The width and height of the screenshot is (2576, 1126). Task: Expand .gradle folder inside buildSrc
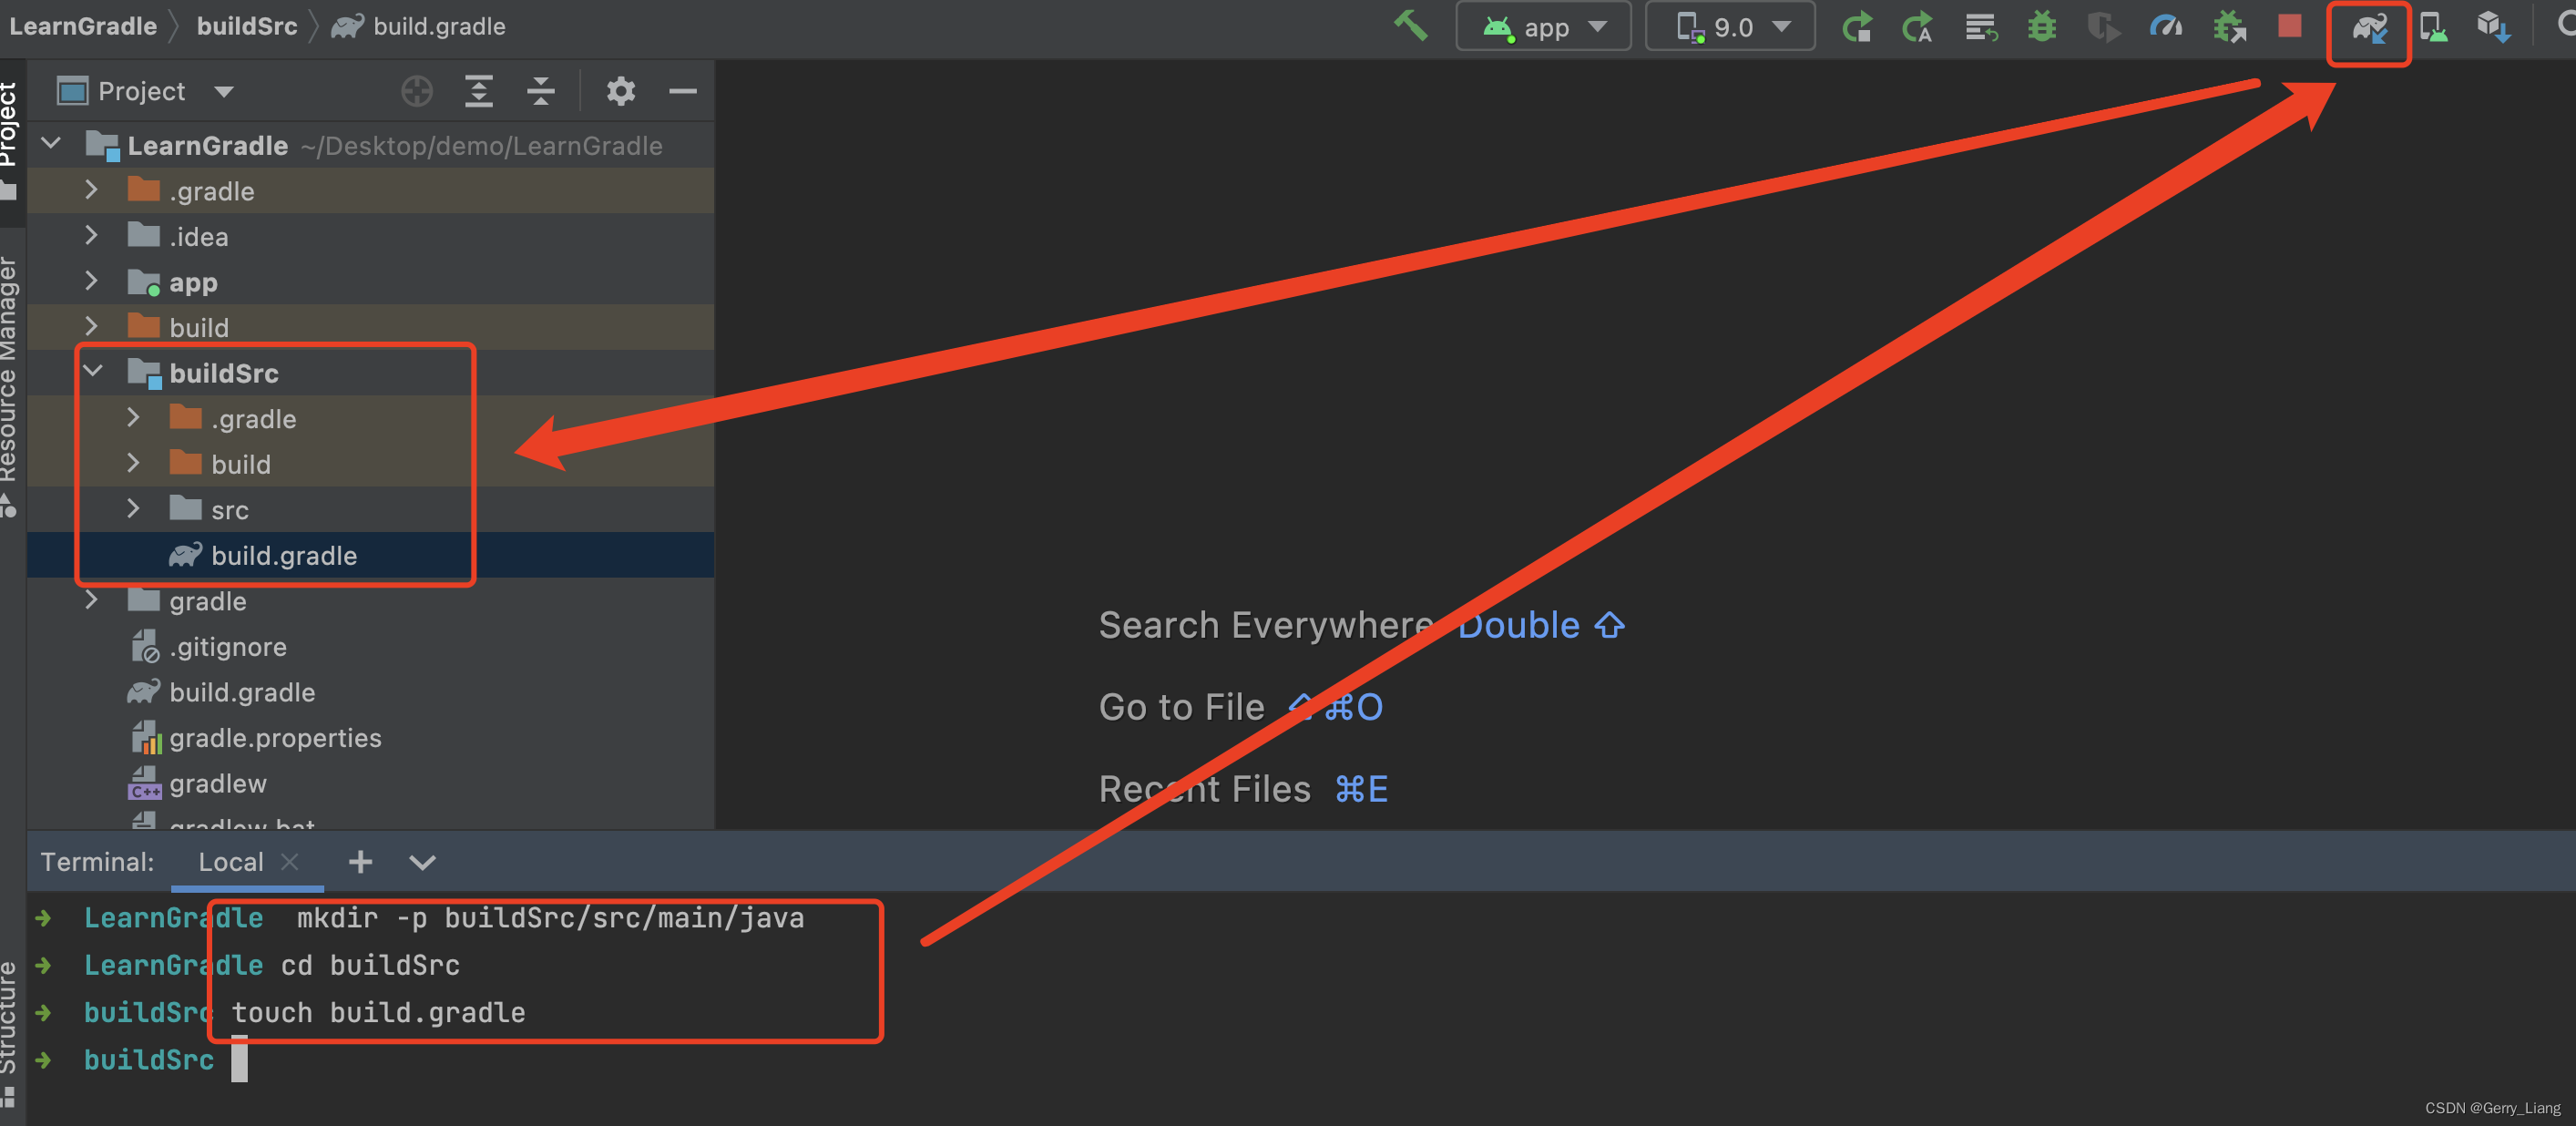click(x=134, y=417)
